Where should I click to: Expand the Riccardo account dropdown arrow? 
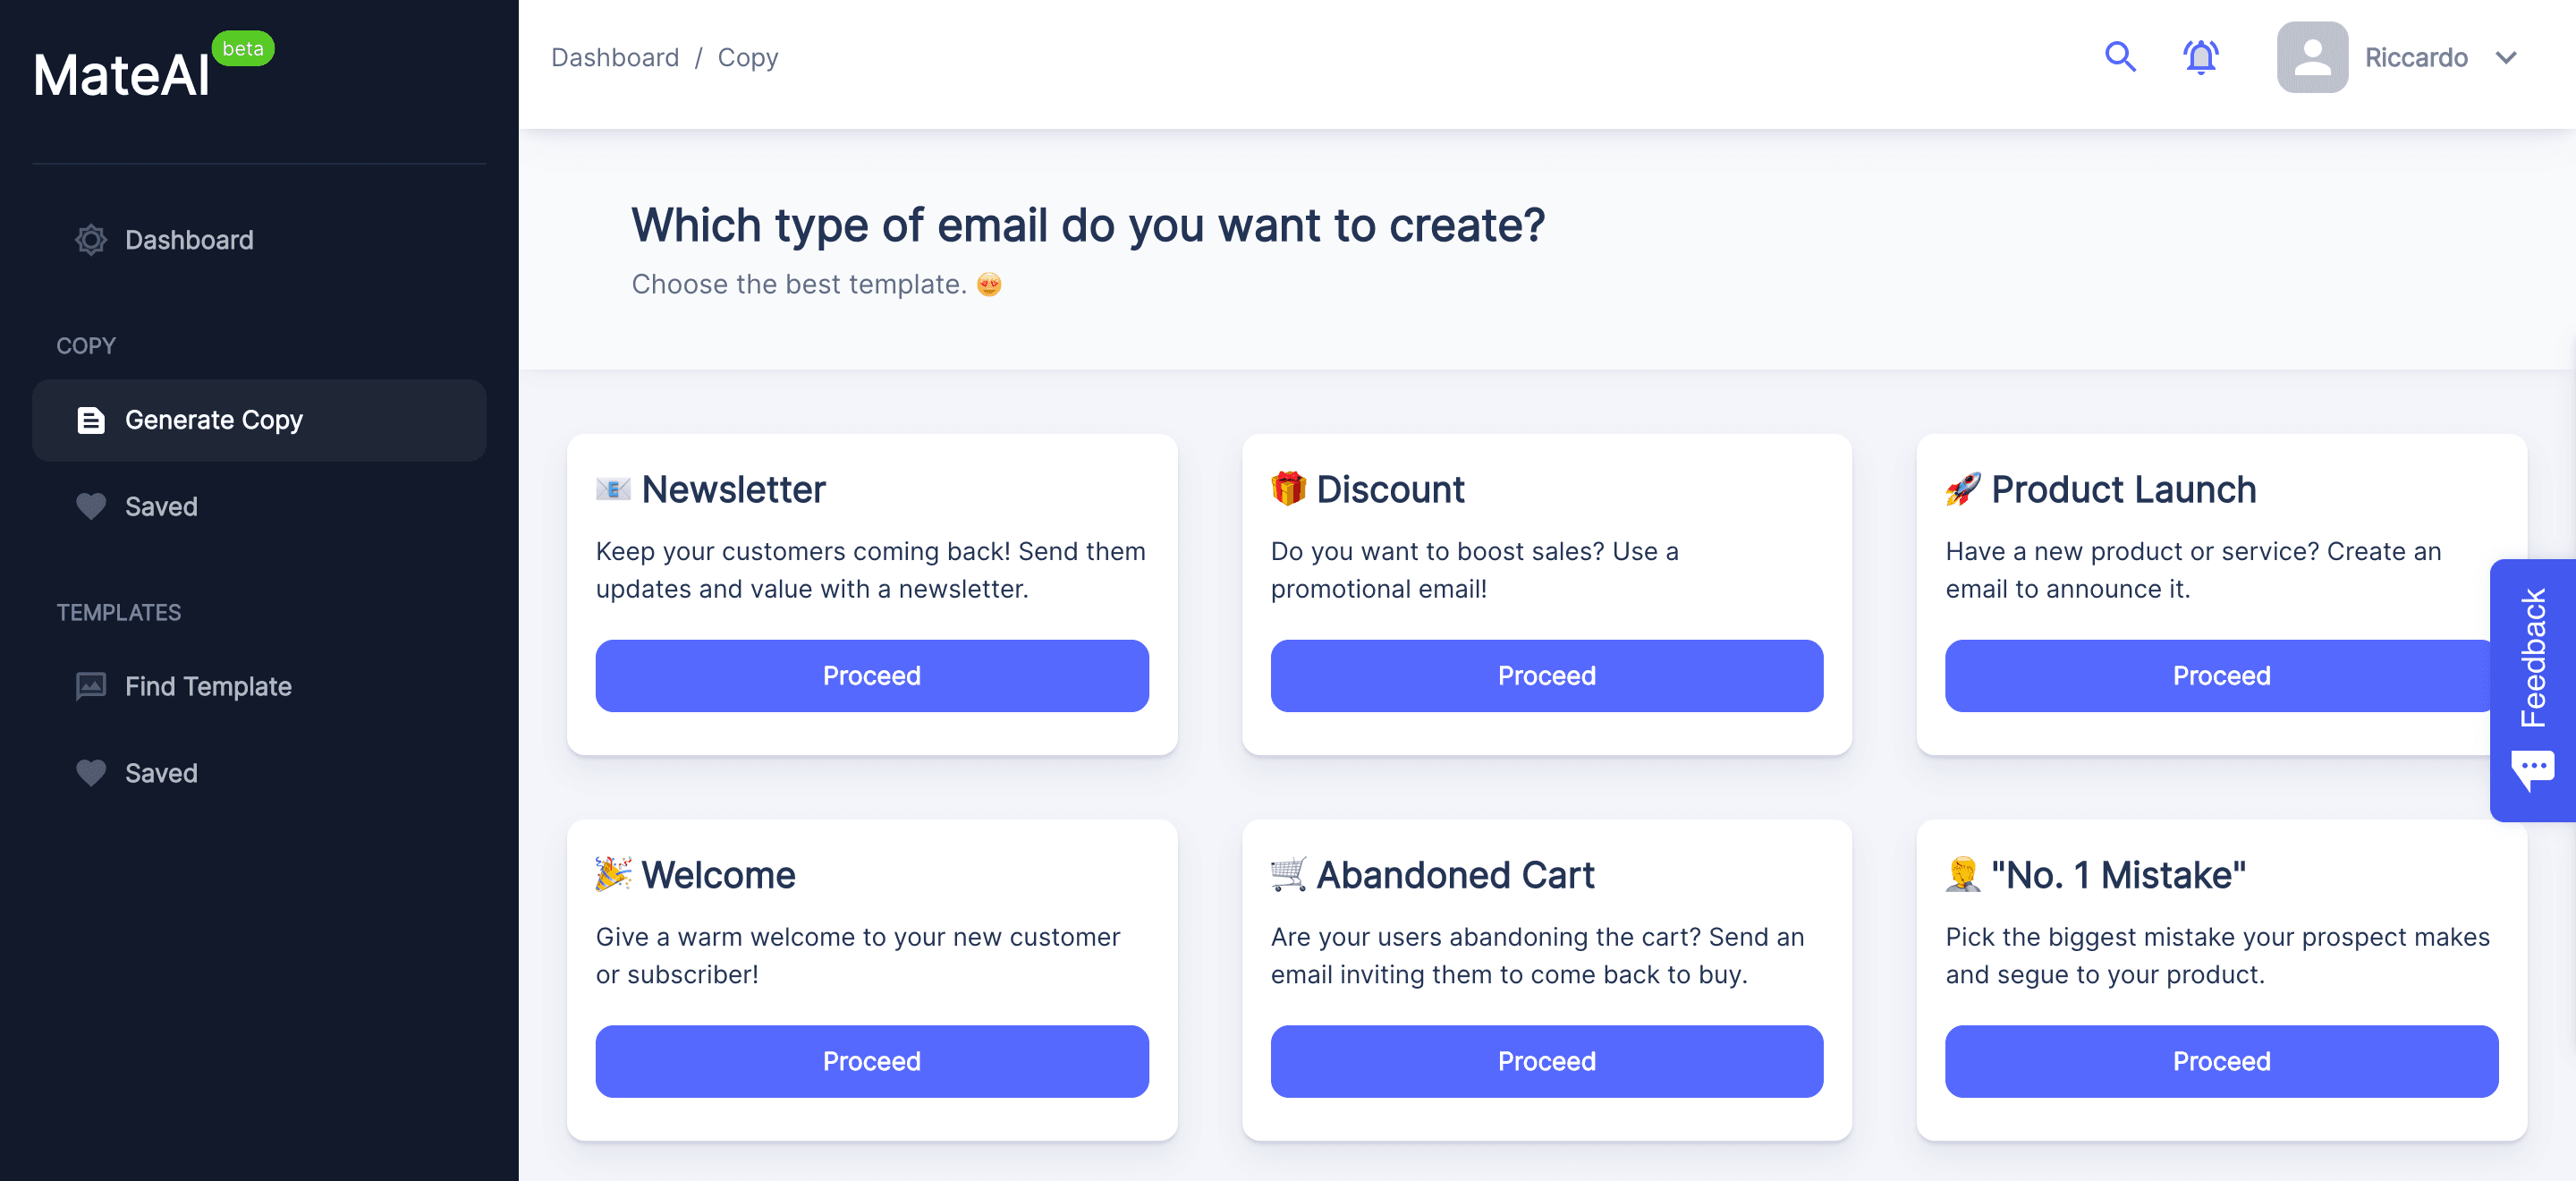tap(2506, 58)
